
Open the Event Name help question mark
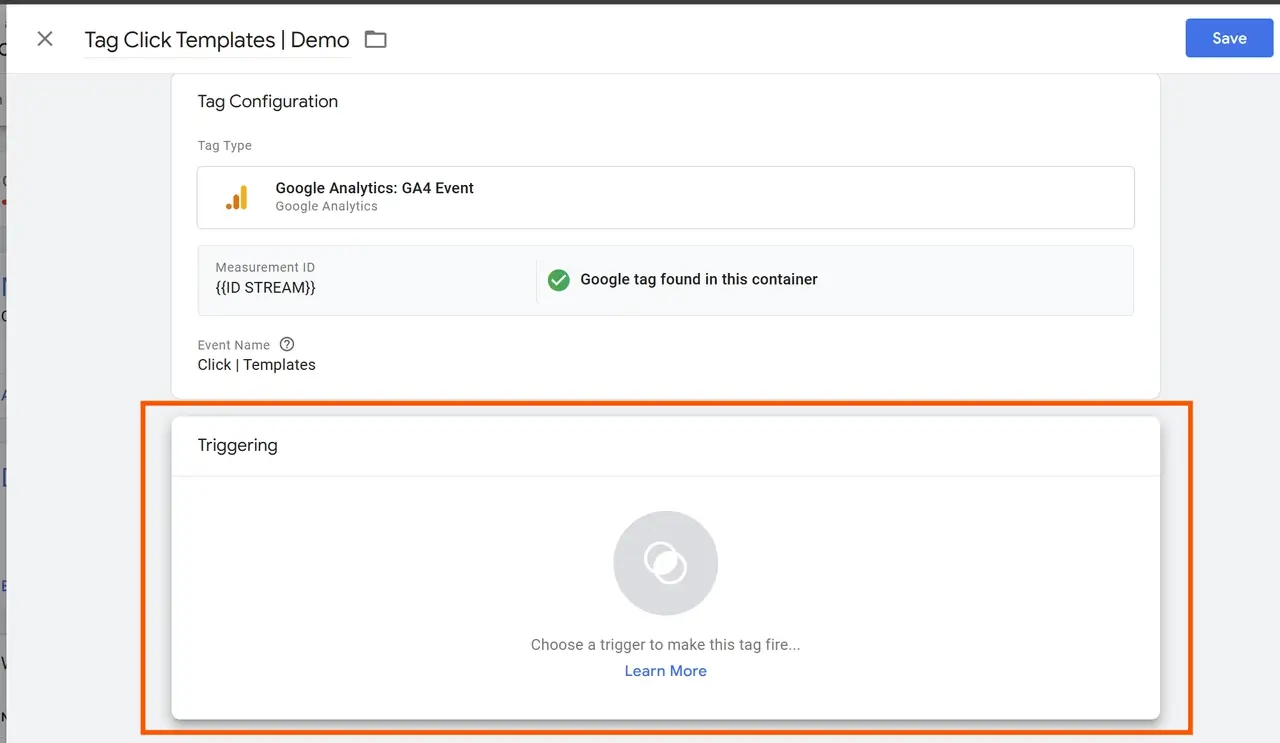point(287,344)
